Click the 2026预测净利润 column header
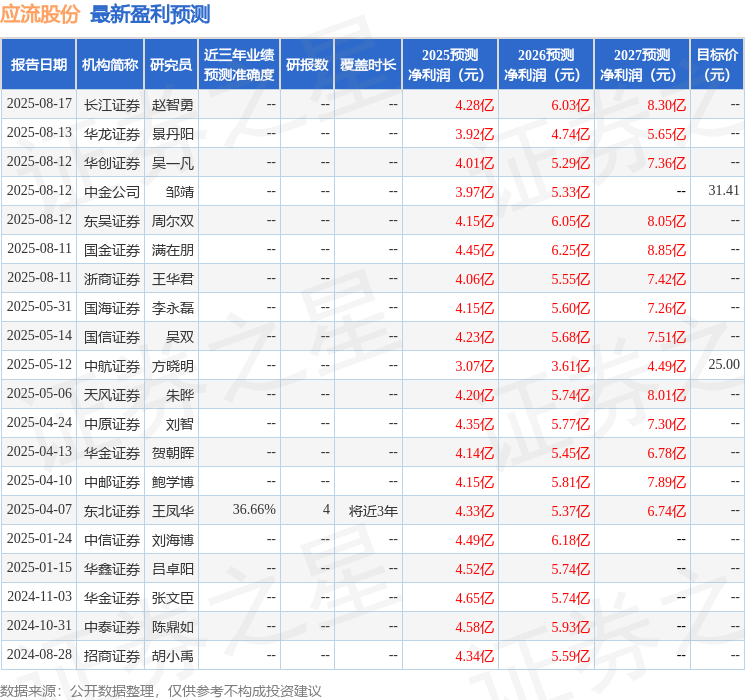The width and height of the screenshot is (745, 700). coord(546,65)
